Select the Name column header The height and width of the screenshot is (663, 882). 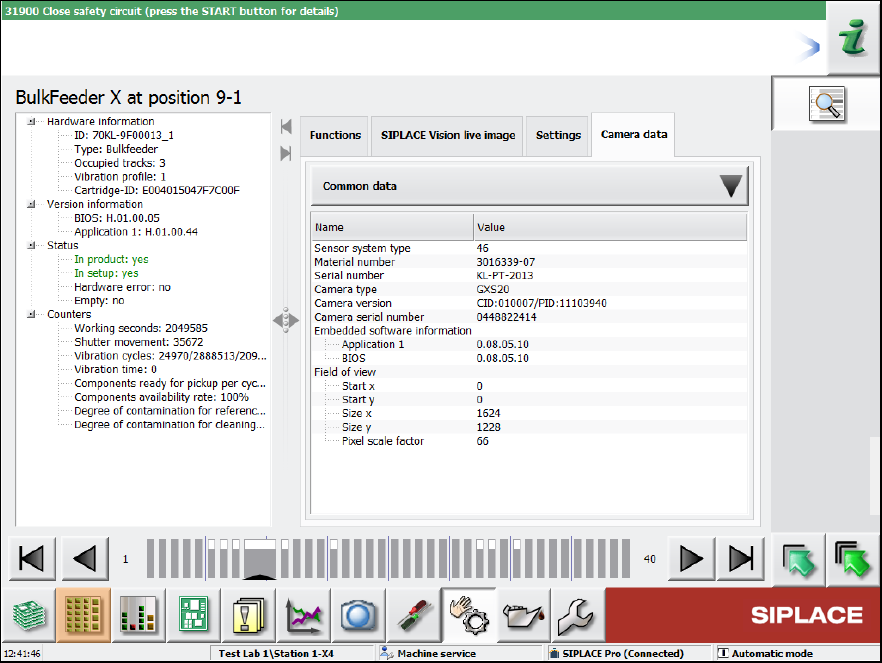click(391, 227)
